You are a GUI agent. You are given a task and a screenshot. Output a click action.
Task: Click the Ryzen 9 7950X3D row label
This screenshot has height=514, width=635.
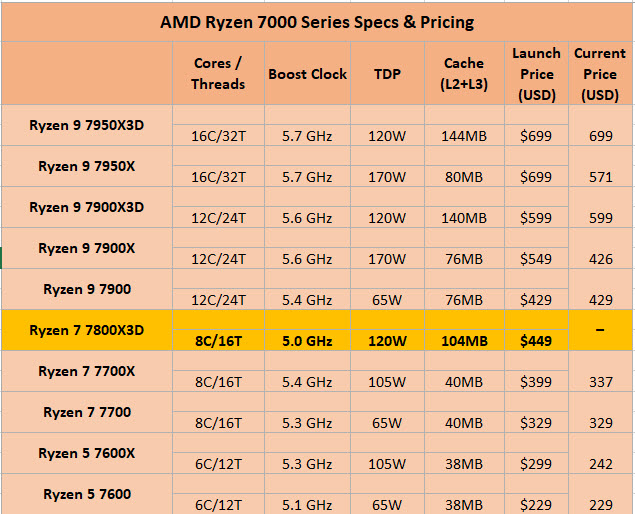coord(86,125)
